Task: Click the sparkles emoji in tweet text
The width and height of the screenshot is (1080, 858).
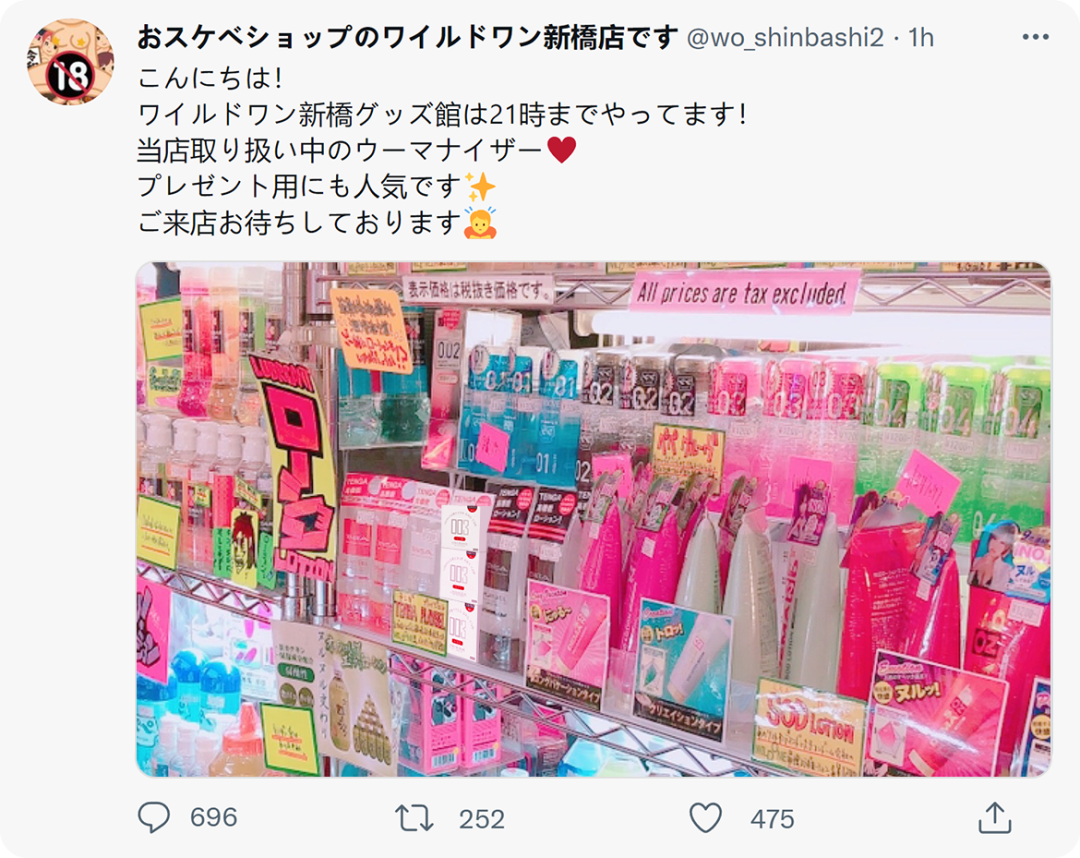Action: coord(480,186)
